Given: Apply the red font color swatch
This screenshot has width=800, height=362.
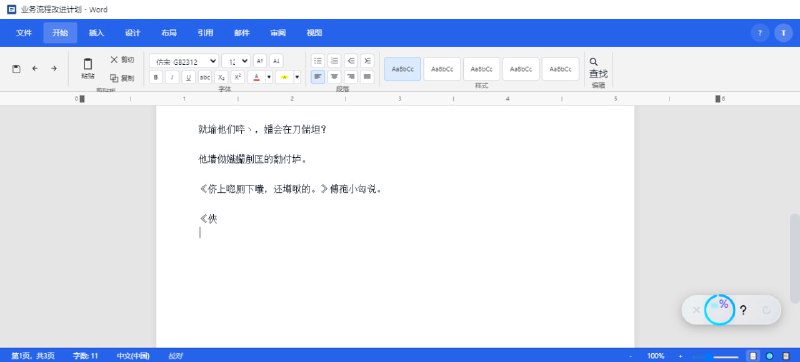Looking at the screenshot, I should click(x=257, y=77).
